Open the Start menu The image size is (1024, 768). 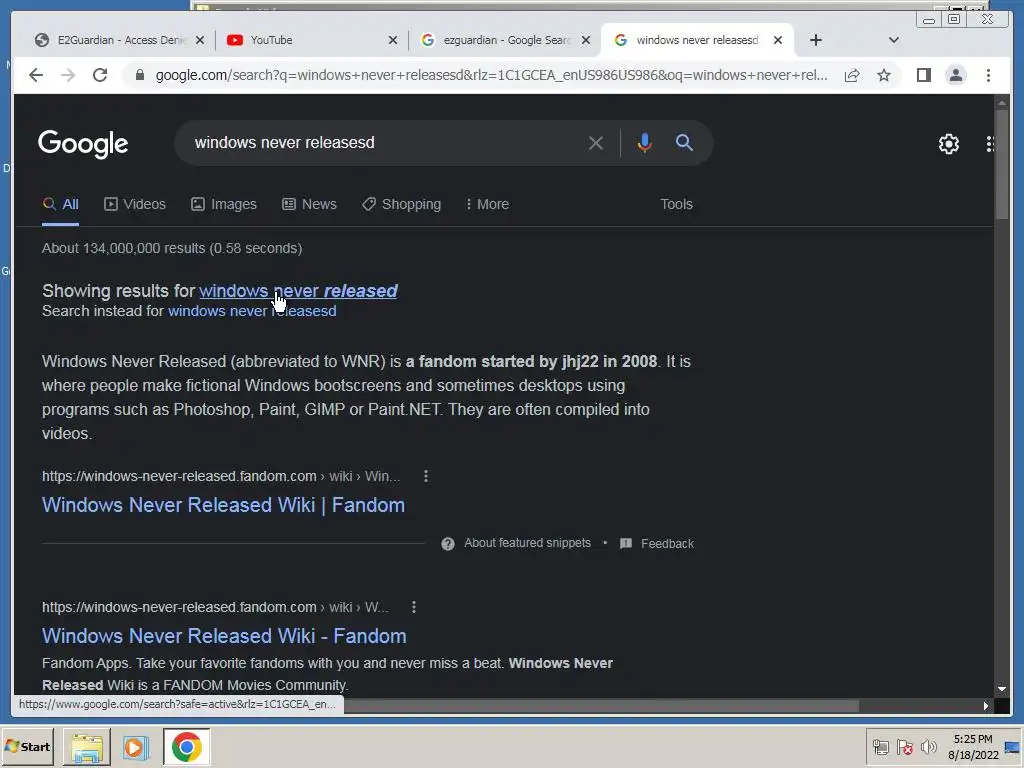27,746
